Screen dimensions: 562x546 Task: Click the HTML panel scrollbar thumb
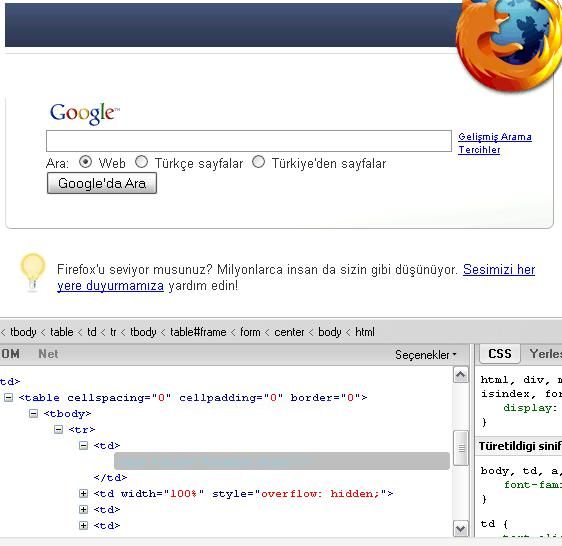point(461,448)
